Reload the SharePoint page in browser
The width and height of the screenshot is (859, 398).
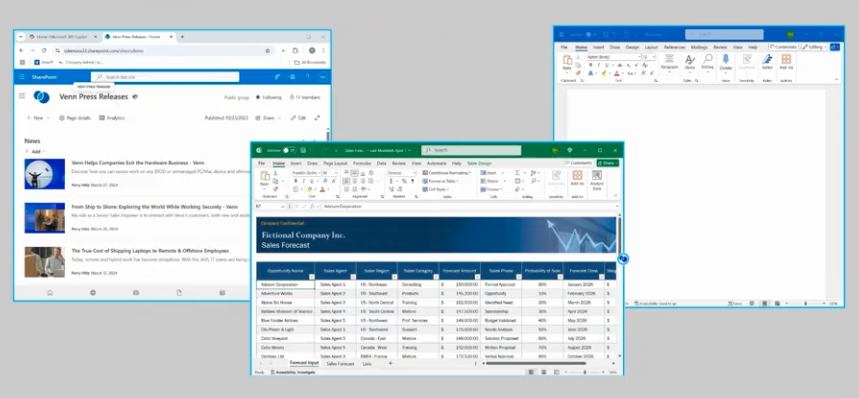[44, 50]
